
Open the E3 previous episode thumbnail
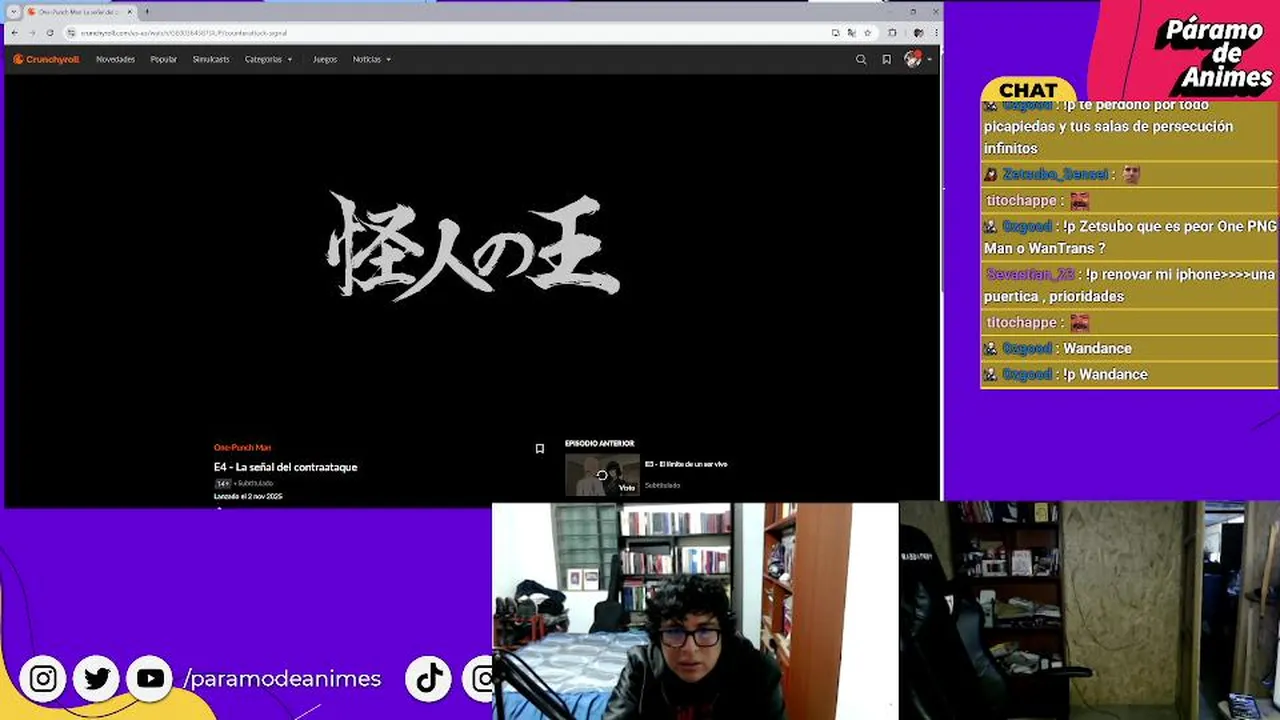602,475
